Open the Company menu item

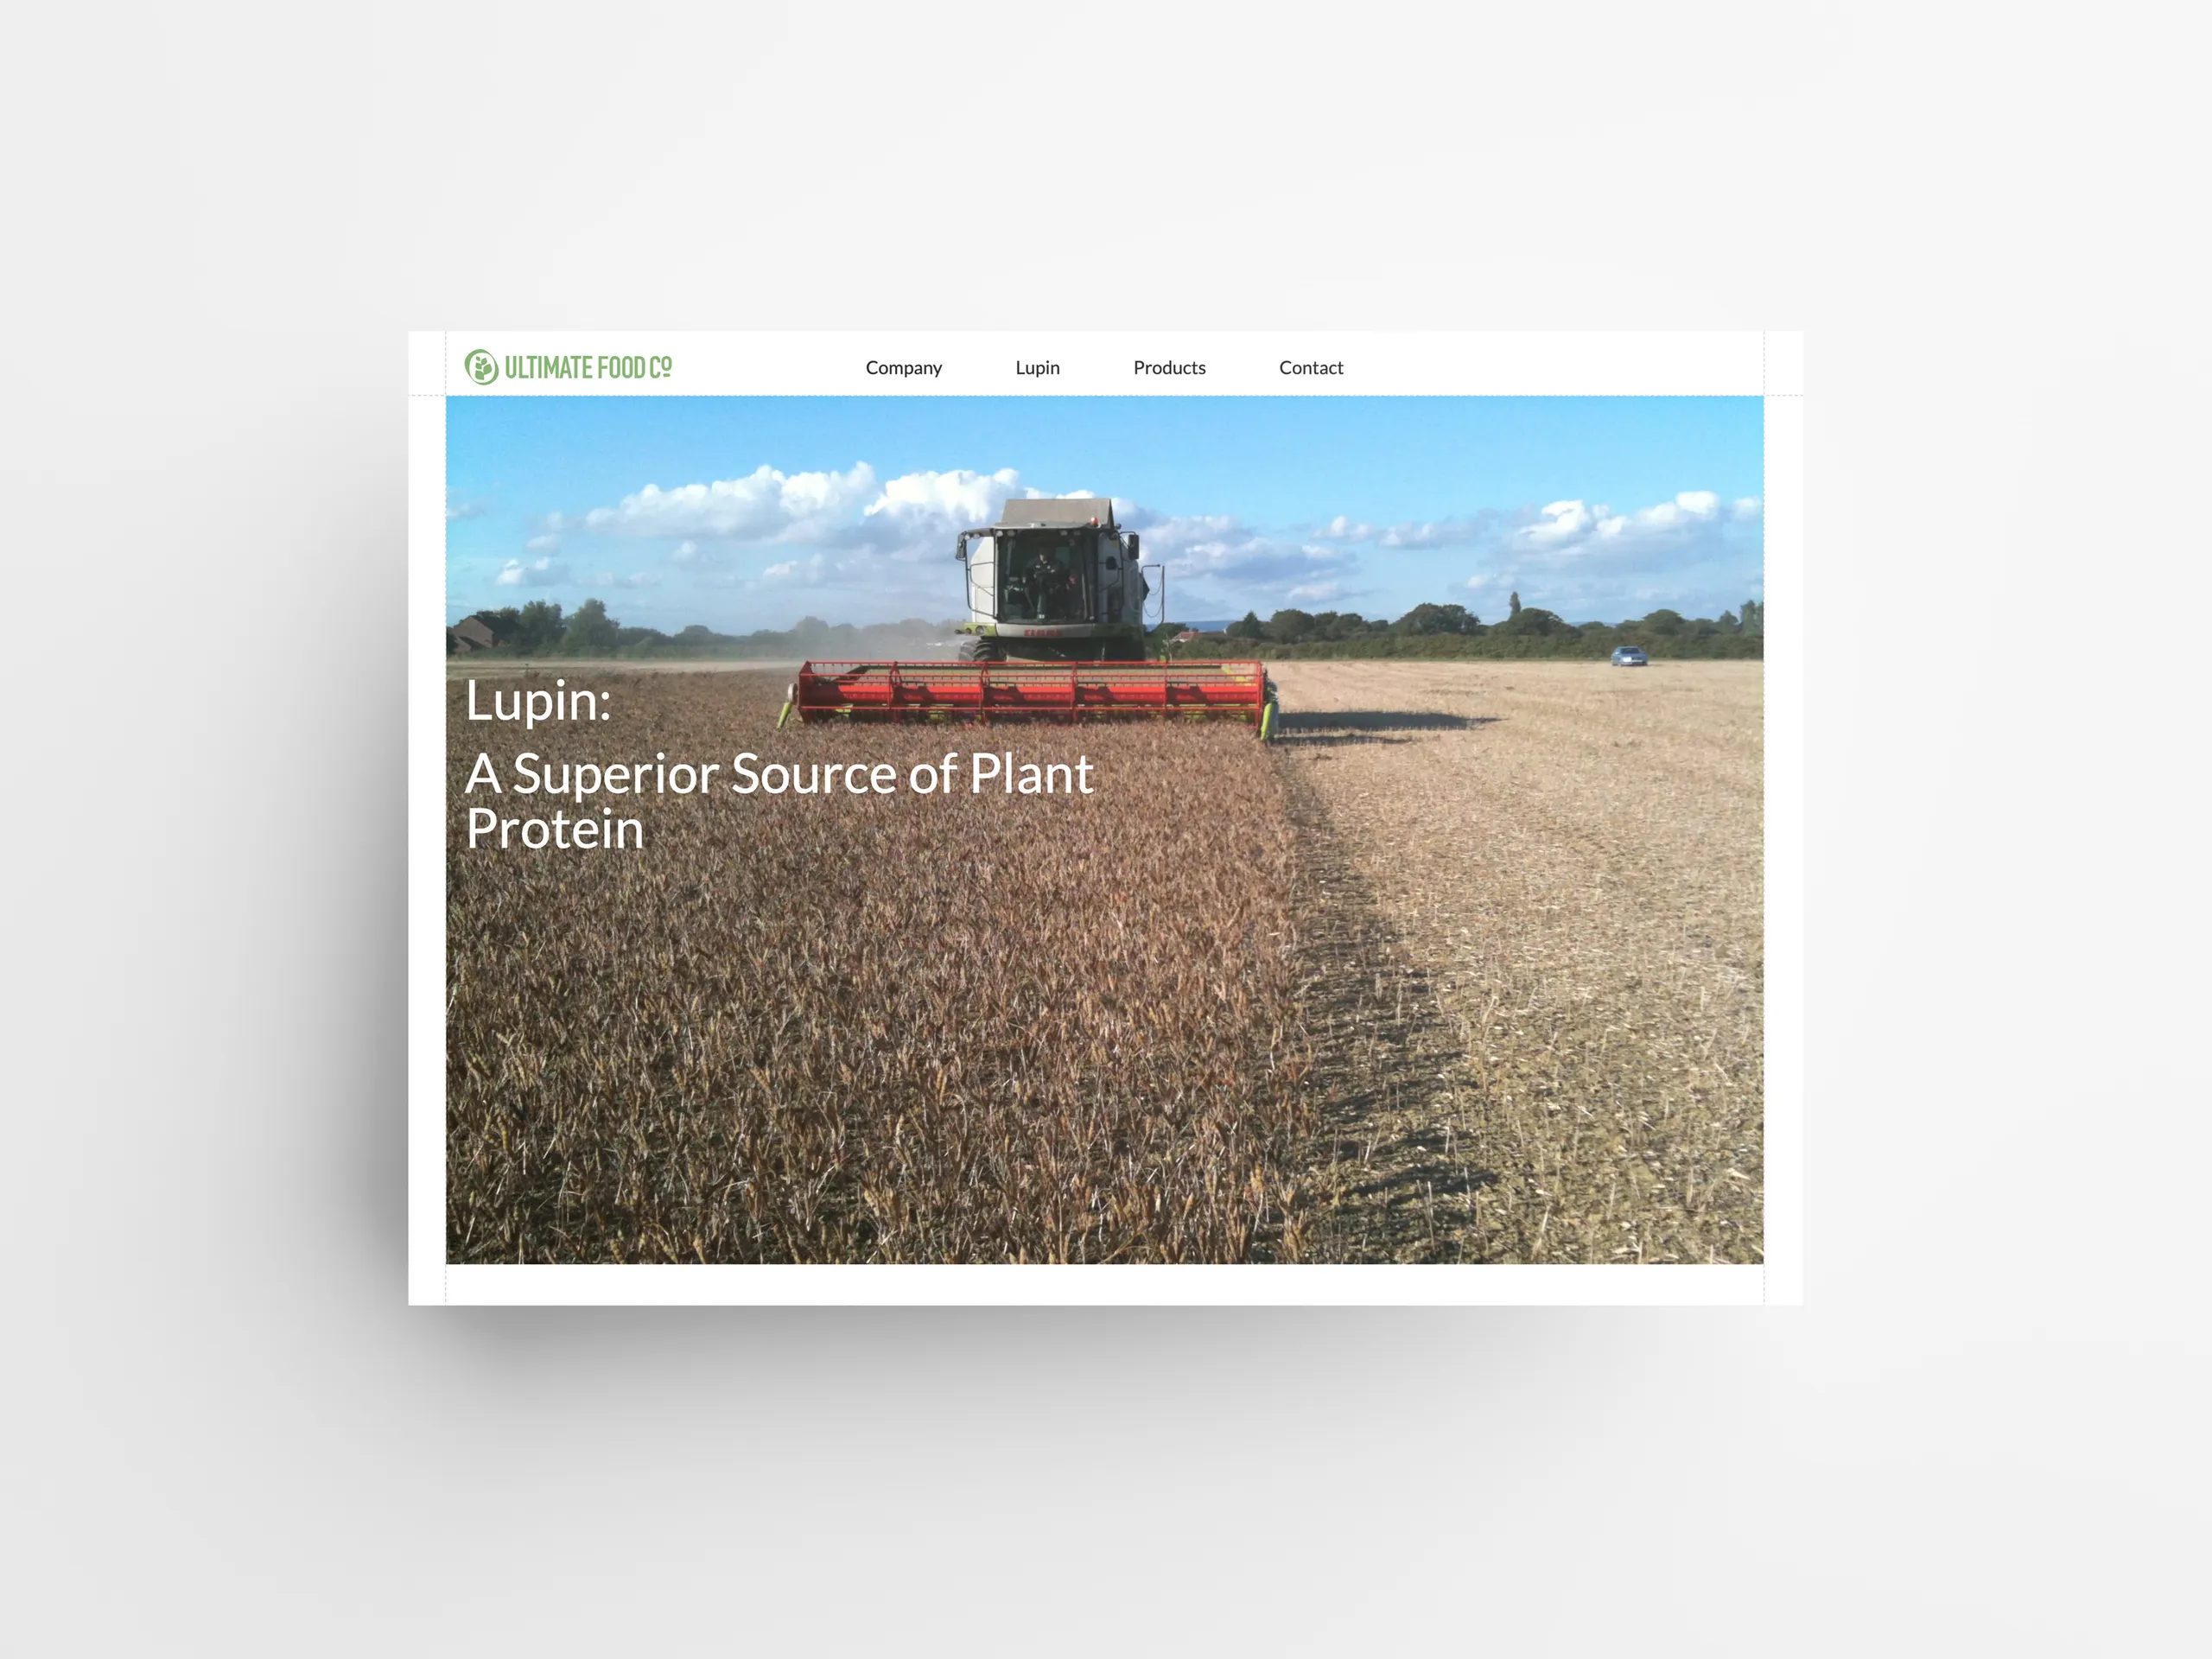(x=903, y=368)
